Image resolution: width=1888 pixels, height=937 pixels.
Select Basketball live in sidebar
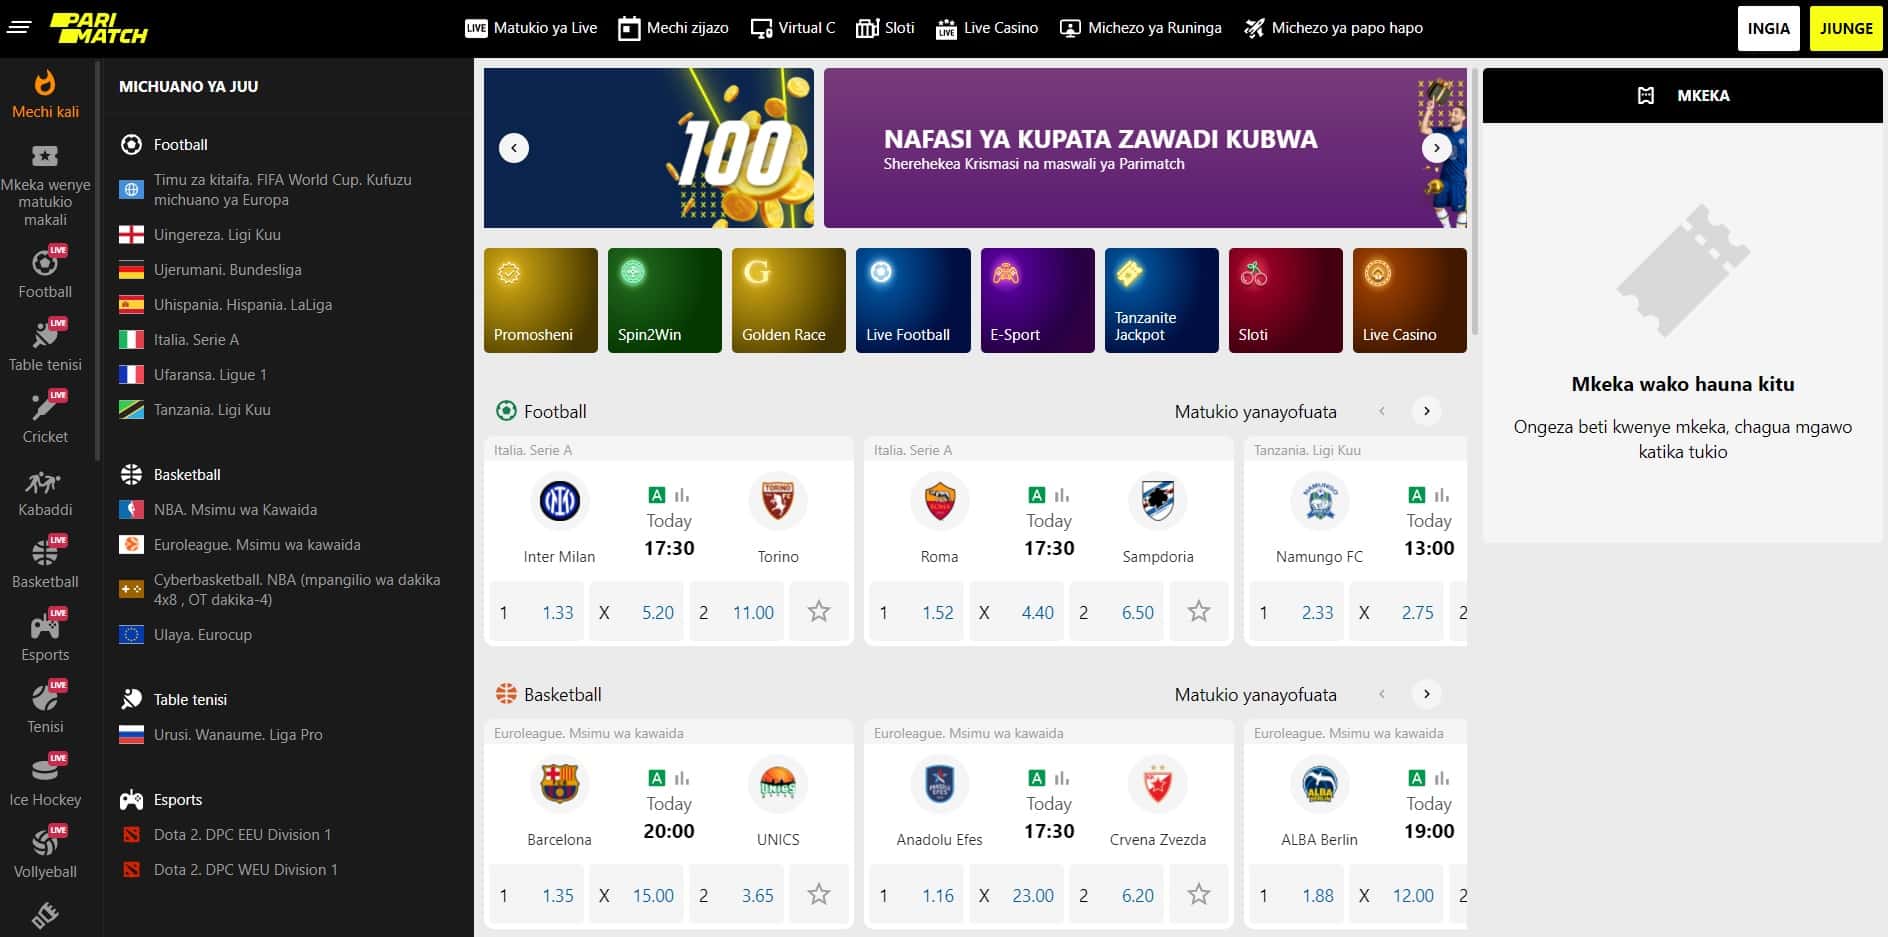click(x=45, y=562)
